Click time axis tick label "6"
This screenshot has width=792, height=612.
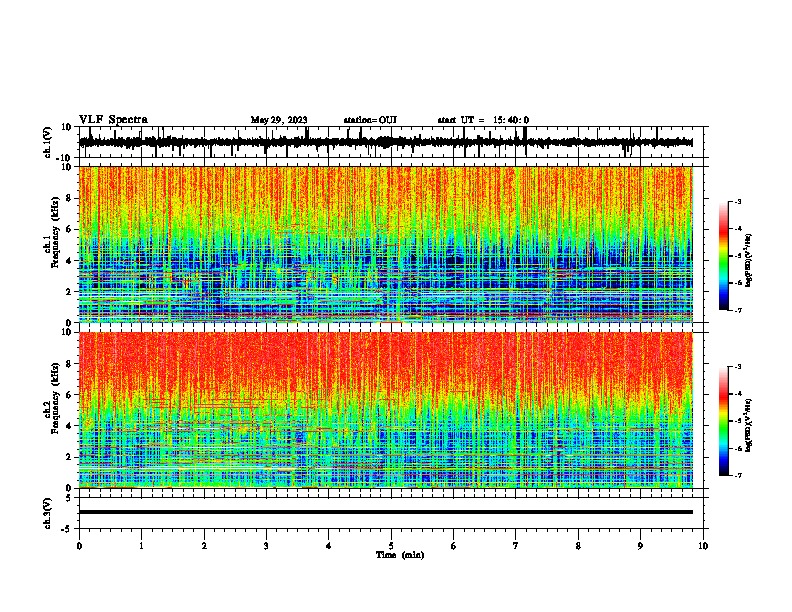454,546
